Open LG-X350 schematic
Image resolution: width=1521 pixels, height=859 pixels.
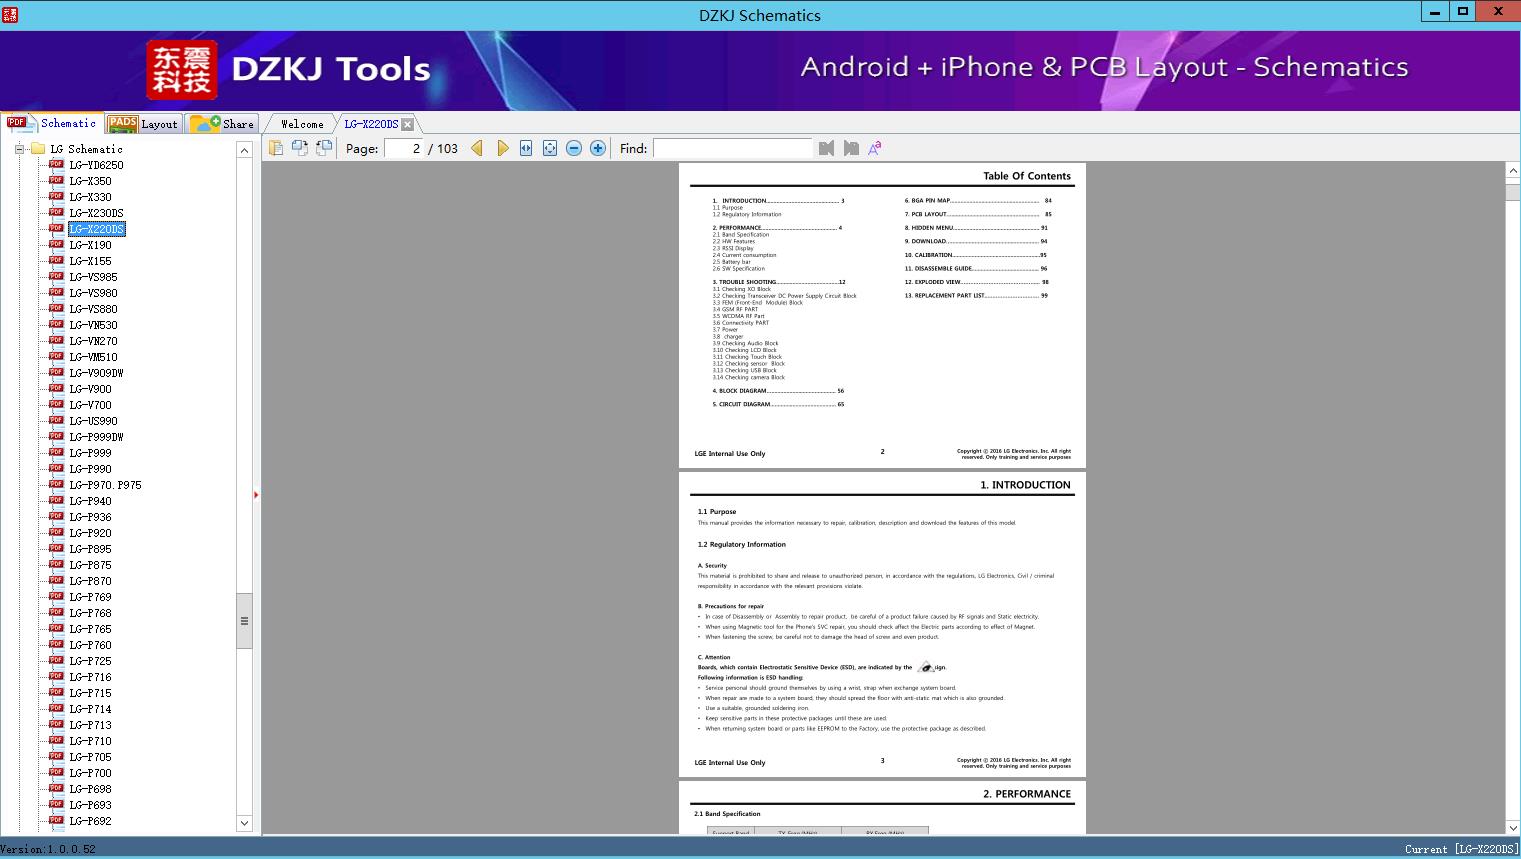coord(90,181)
